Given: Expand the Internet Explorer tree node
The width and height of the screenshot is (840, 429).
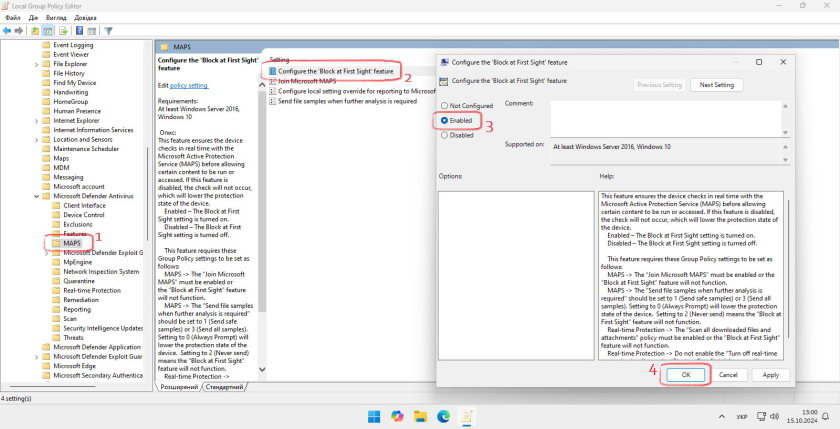Looking at the screenshot, I should coord(36,121).
